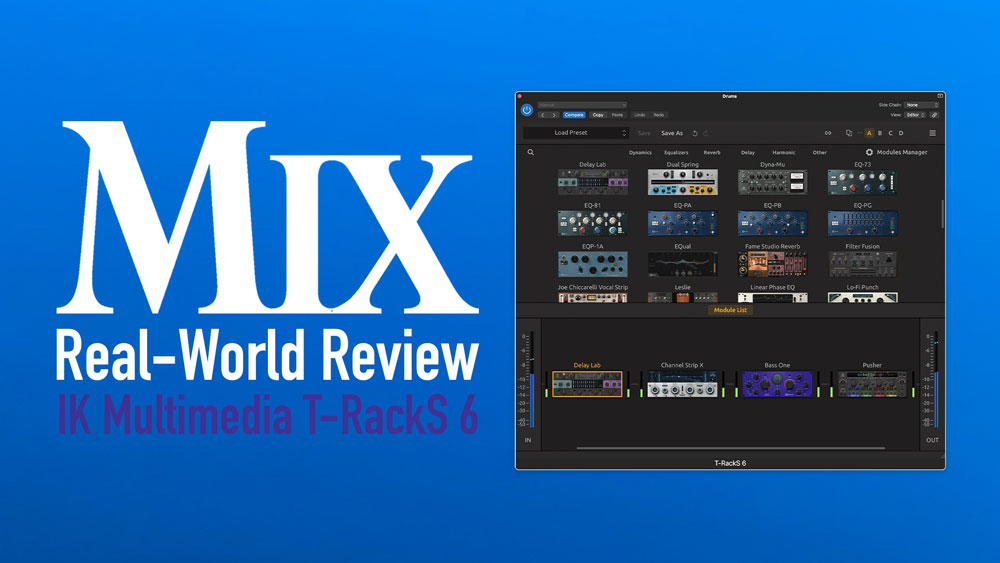Open the Load Preset dropdown
Screen dimensions: 1000x563
click(x=576, y=133)
